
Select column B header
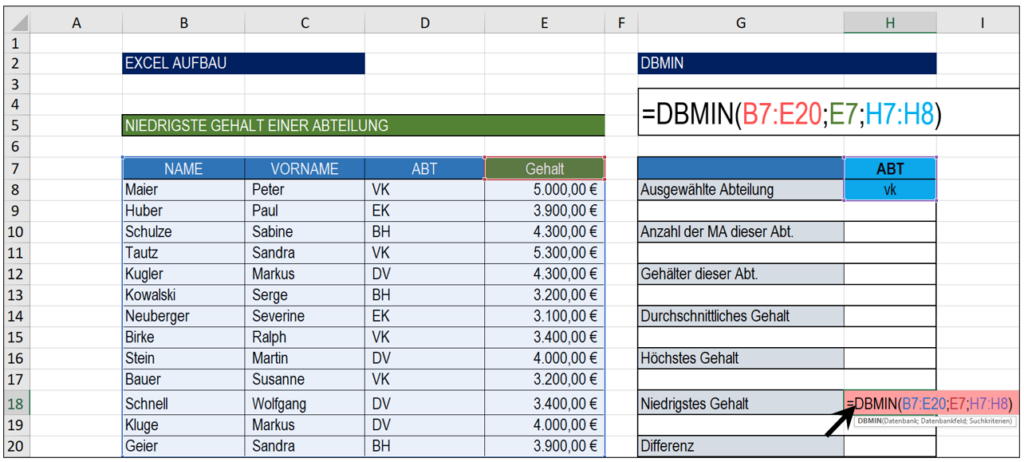[184, 24]
